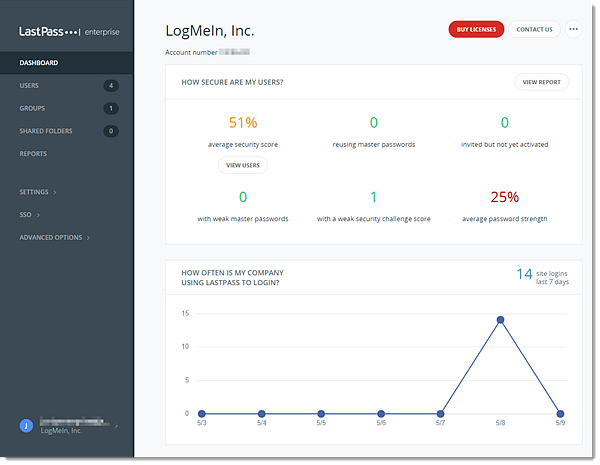
Task: Click the Contact Us button
Action: 534,29
